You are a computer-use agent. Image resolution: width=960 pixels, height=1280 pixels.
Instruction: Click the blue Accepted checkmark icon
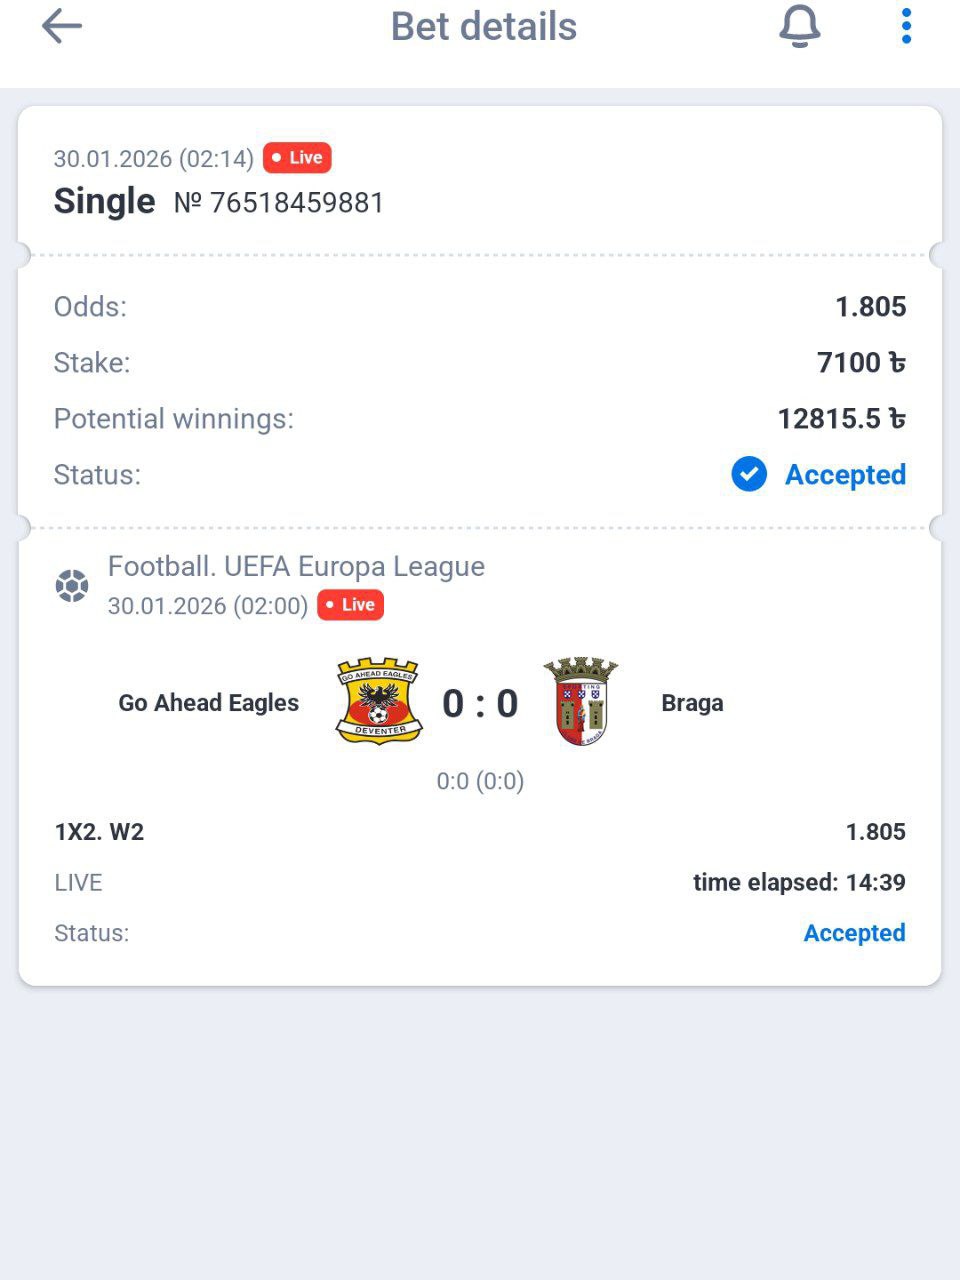click(749, 474)
